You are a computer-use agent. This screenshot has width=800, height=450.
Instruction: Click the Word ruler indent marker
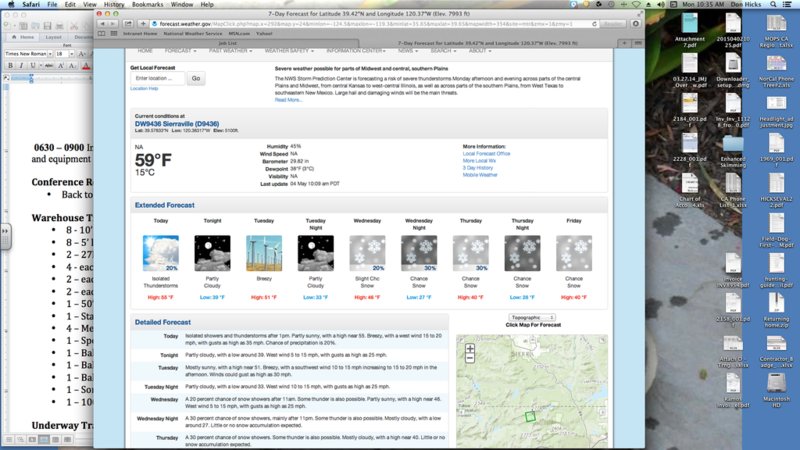[31, 78]
